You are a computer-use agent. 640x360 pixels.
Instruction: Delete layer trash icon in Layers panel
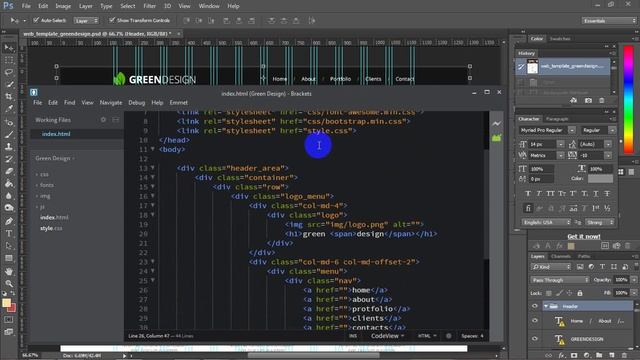click(x=624, y=356)
